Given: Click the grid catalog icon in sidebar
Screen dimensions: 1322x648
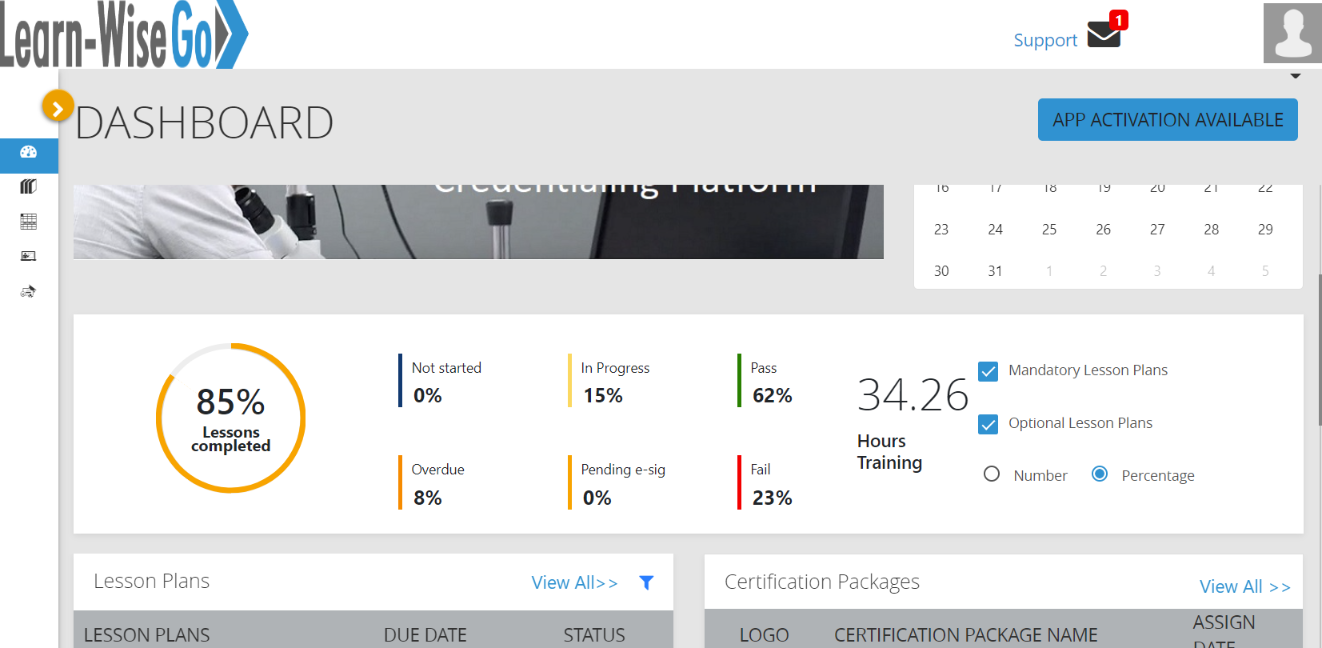Looking at the screenshot, I should pos(29,221).
